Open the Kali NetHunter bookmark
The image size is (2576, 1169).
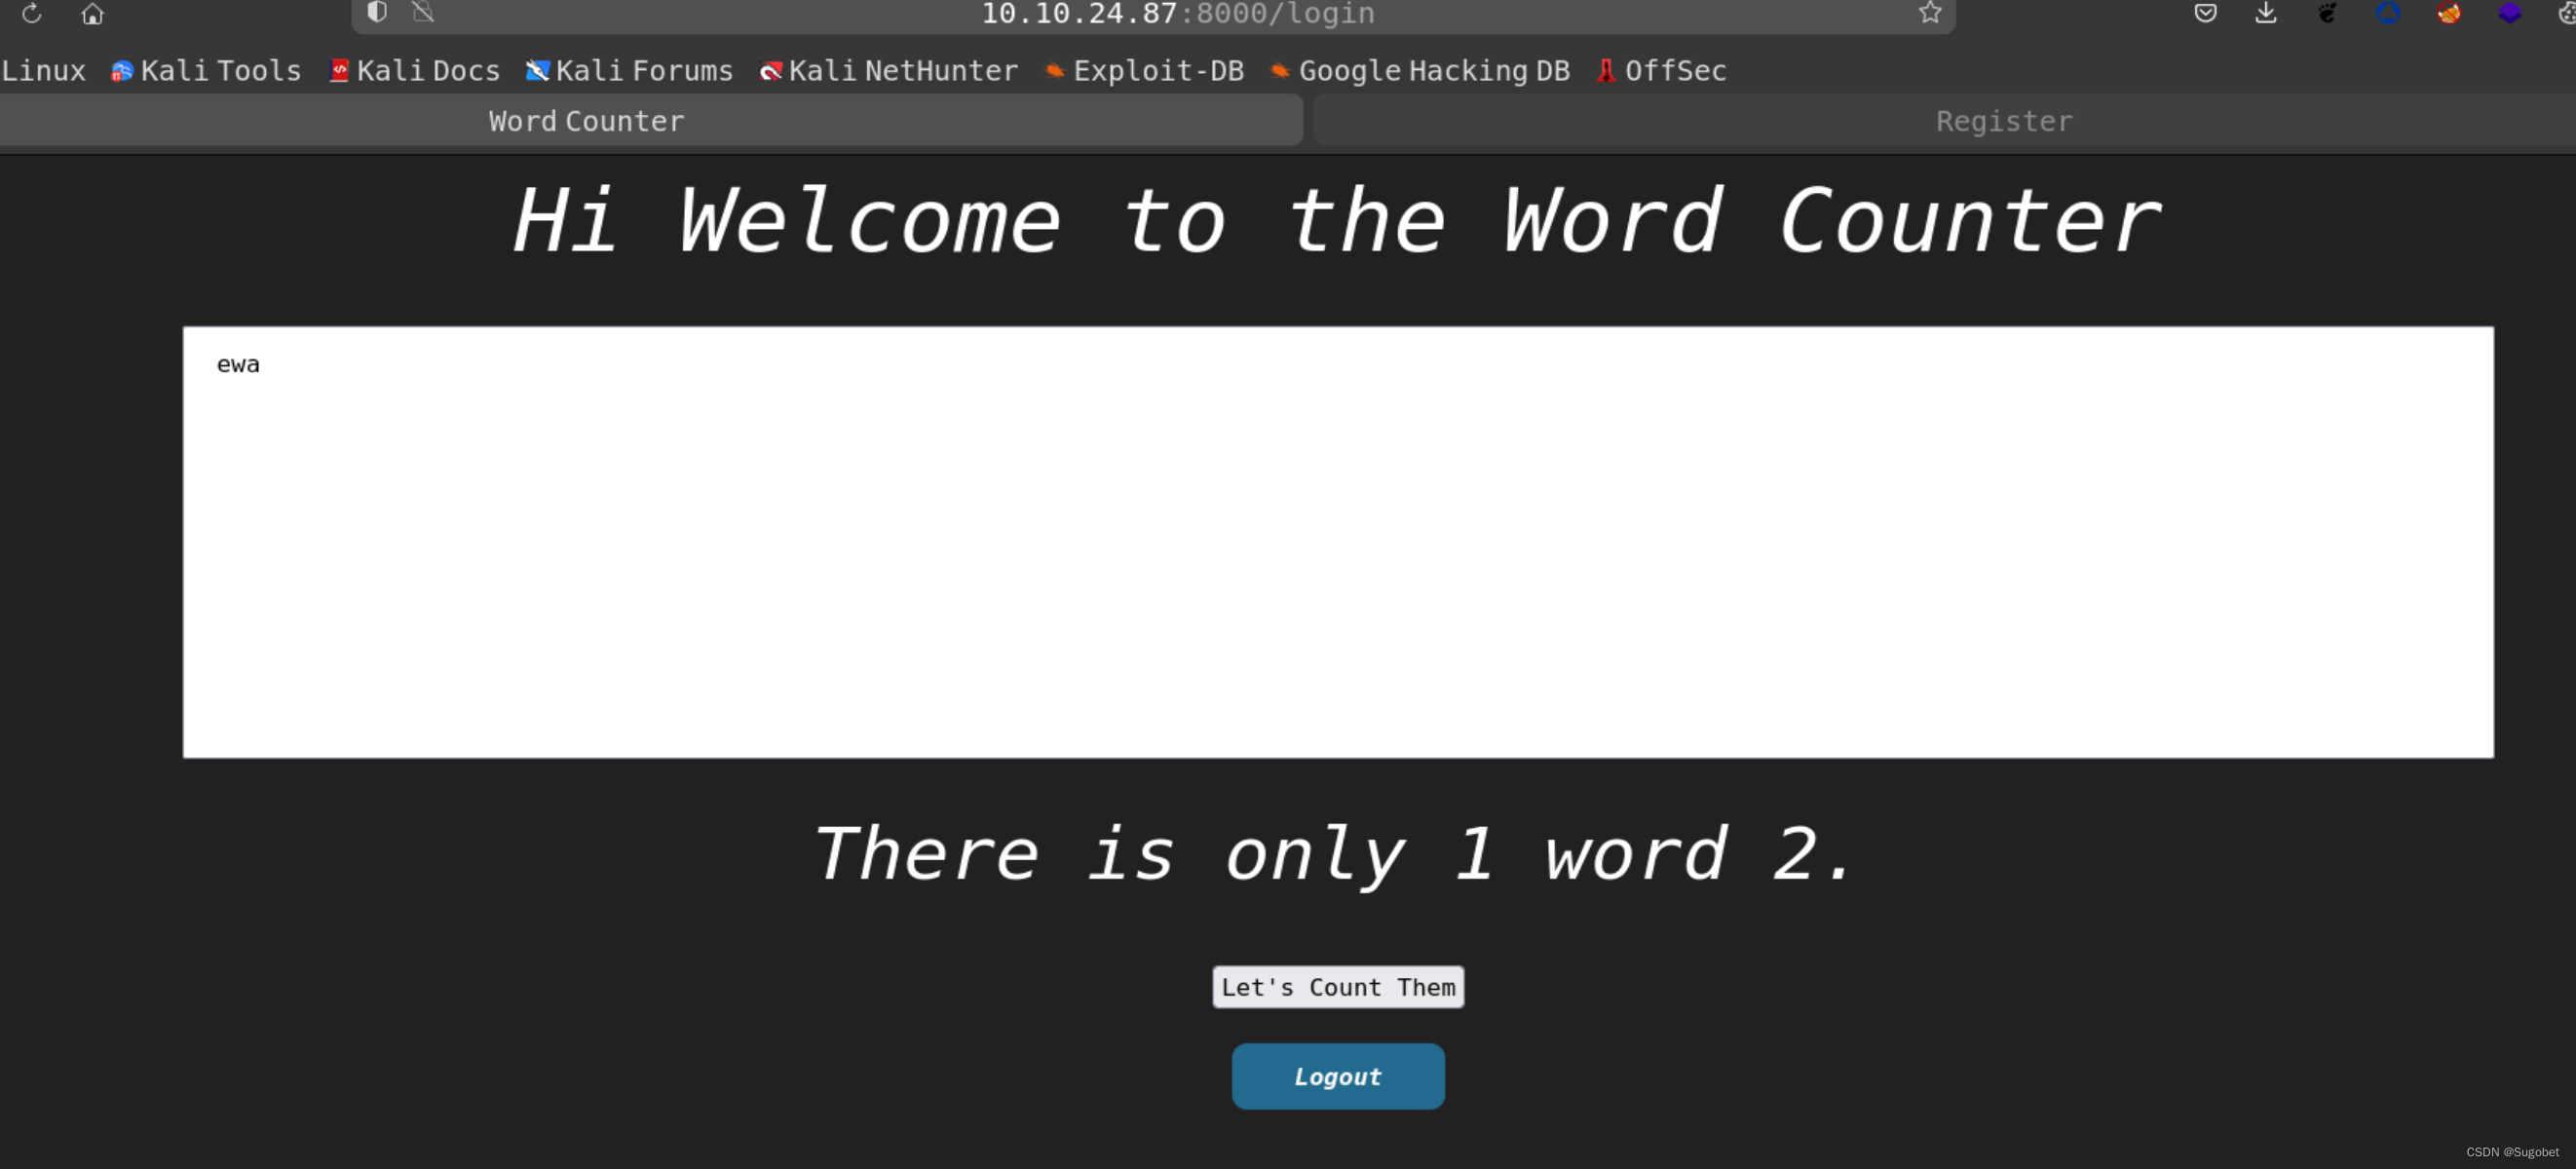tap(889, 71)
